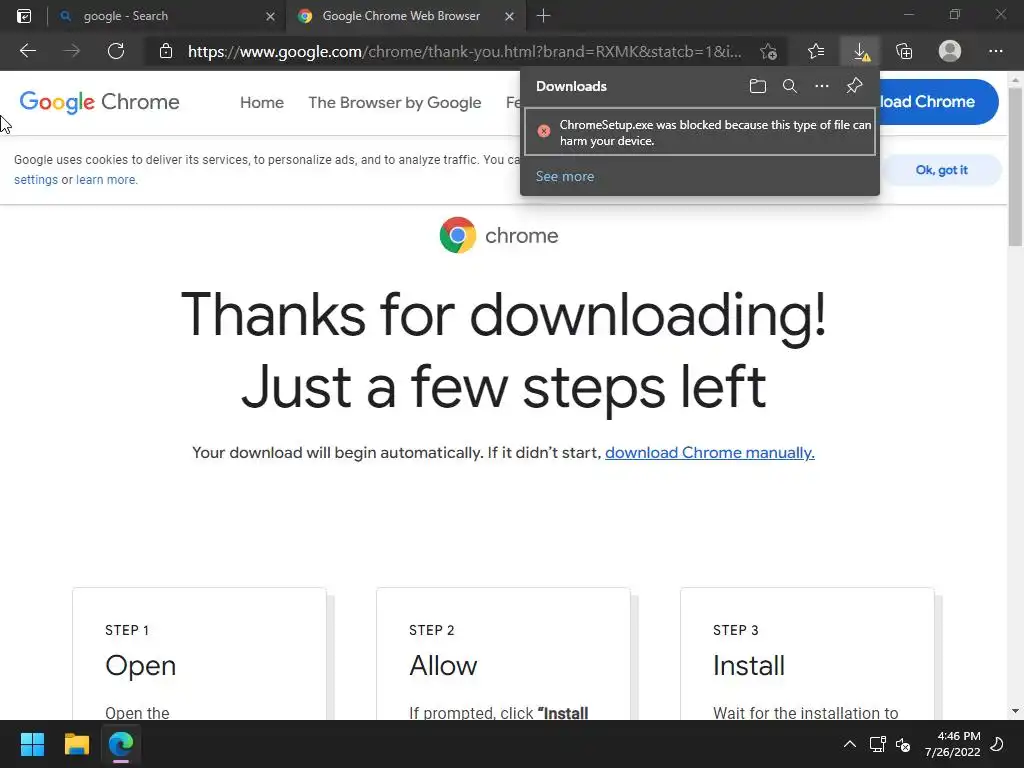Click download Chrome manually link

pyautogui.click(x=710, y=453)
